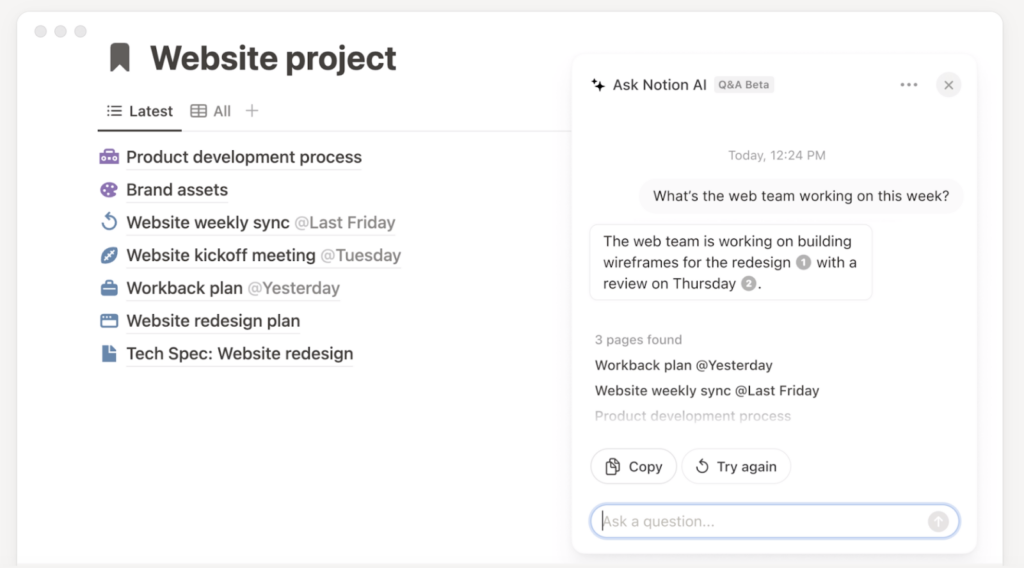Open the Product development process page
This screenshot has width=1024, height=568.
pos(244,157)
